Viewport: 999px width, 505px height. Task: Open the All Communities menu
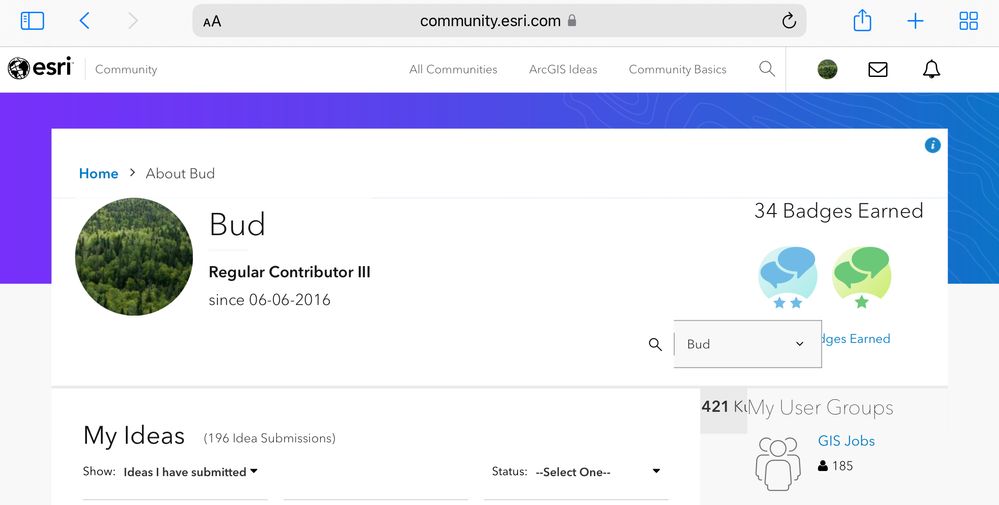click(453, 70)
